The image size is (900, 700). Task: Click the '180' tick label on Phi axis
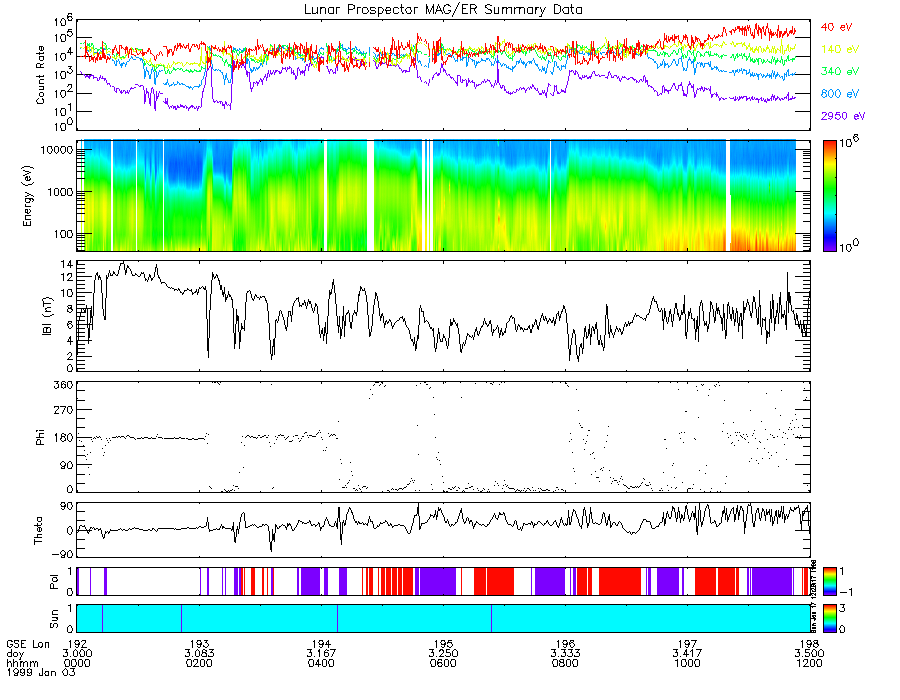point(64,438)
